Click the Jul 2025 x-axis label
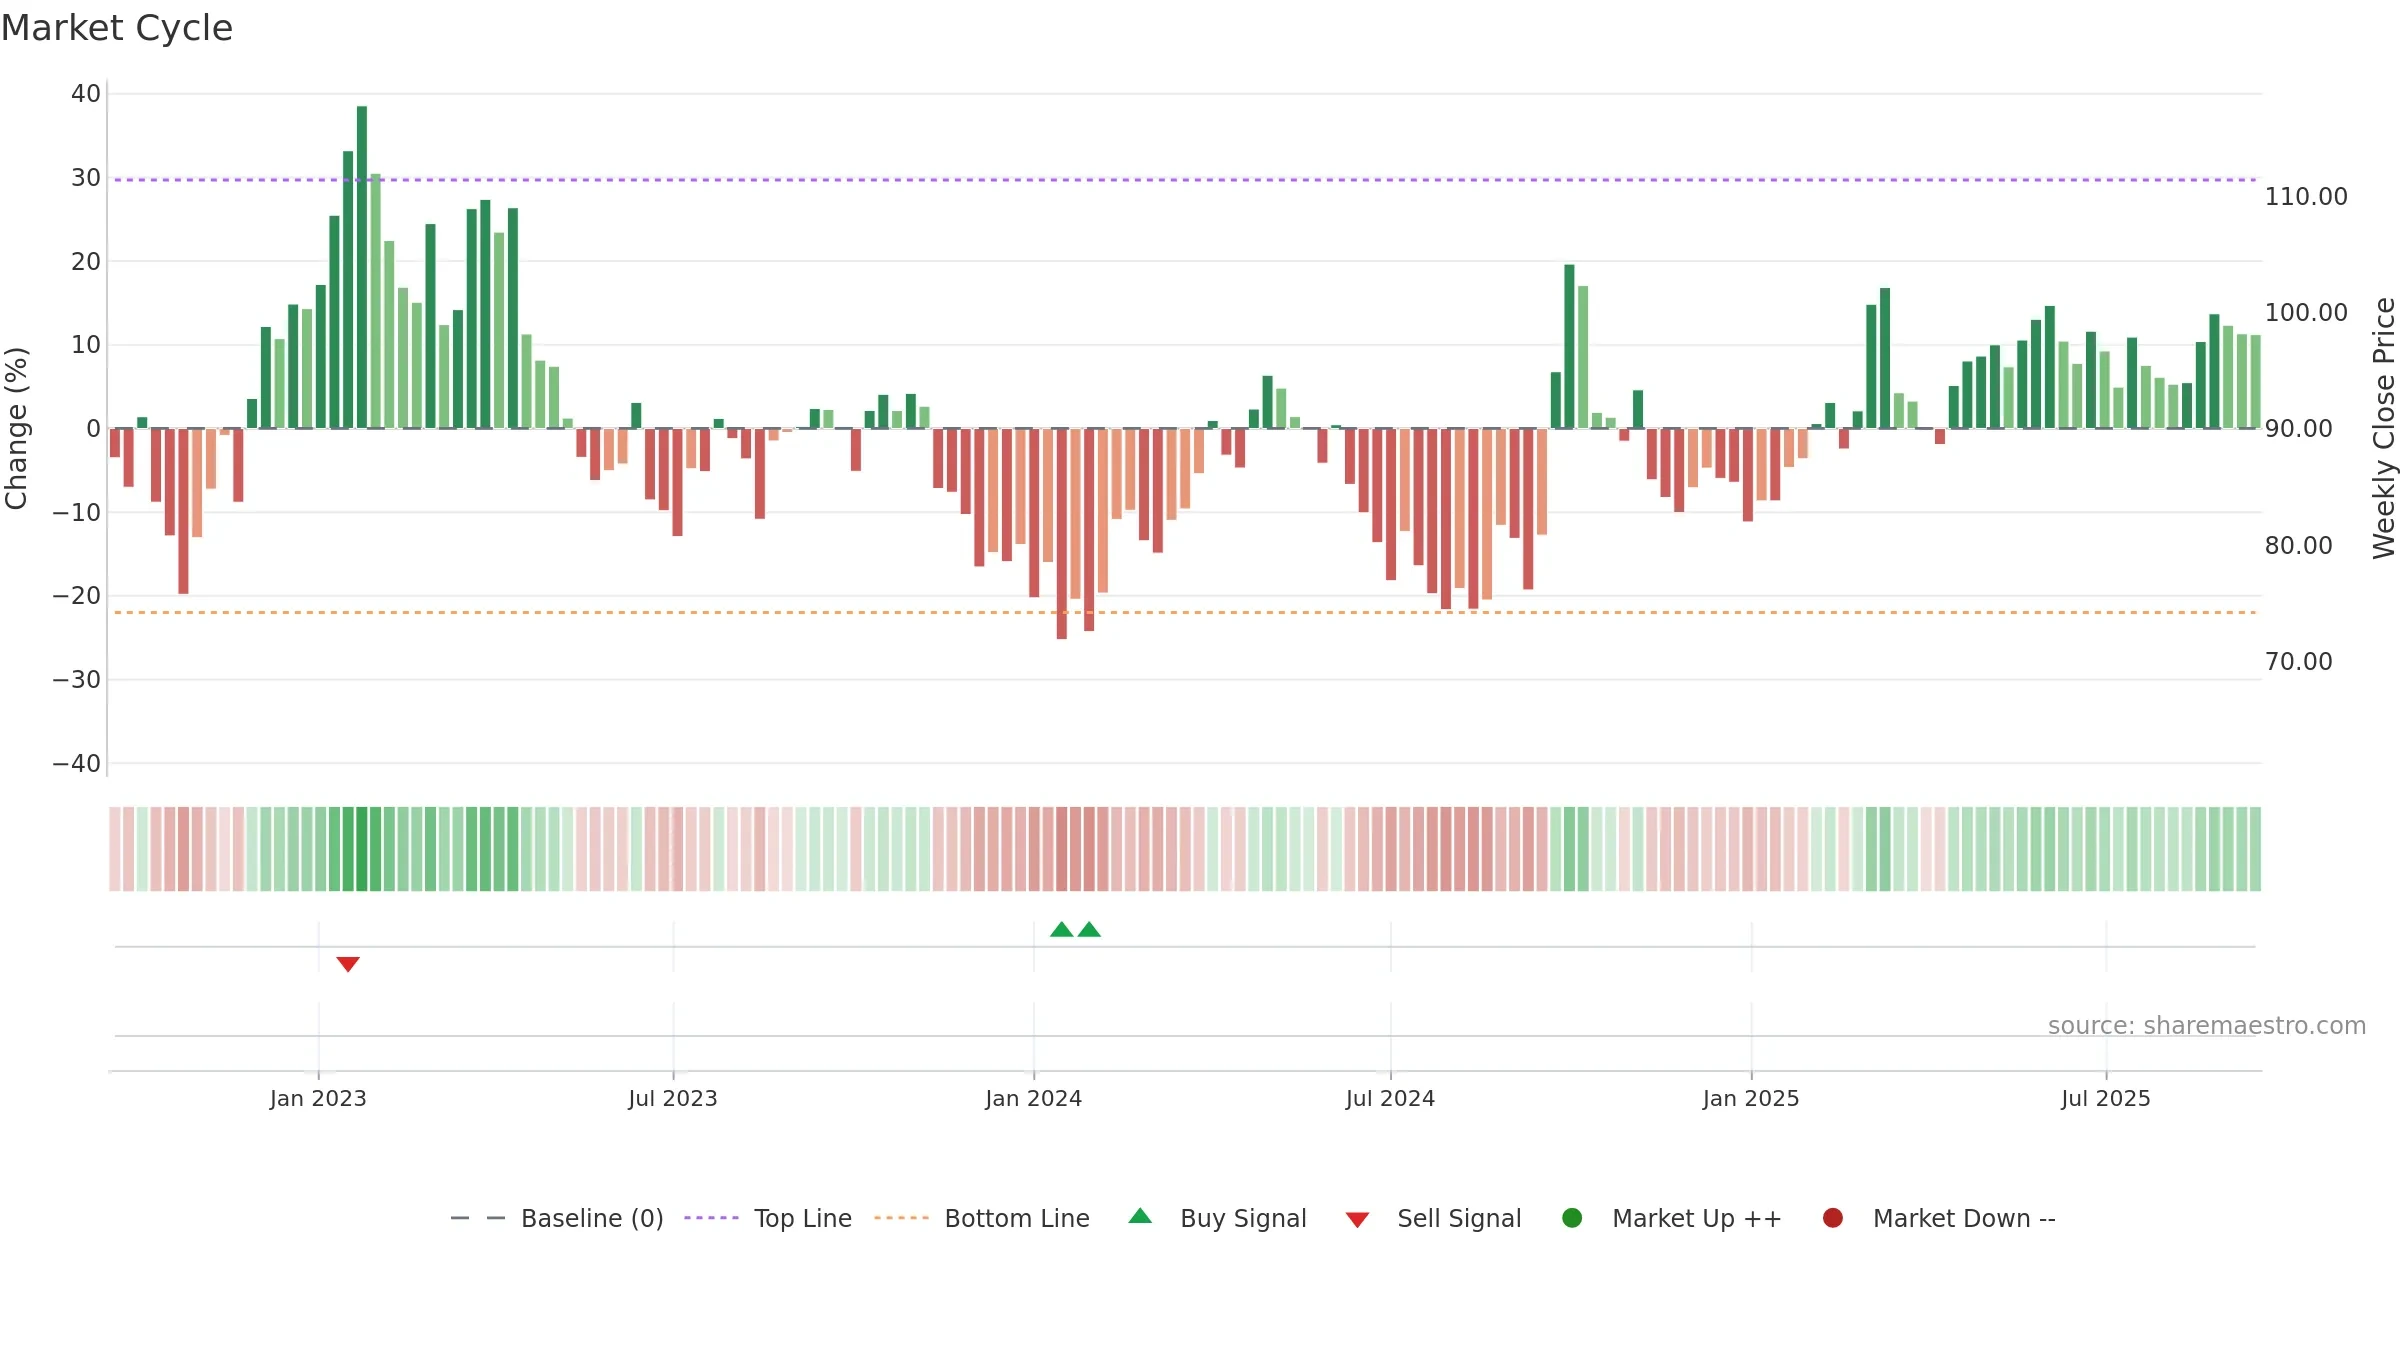Screen dimensions: 2400x1350 click(2106, 1099)
